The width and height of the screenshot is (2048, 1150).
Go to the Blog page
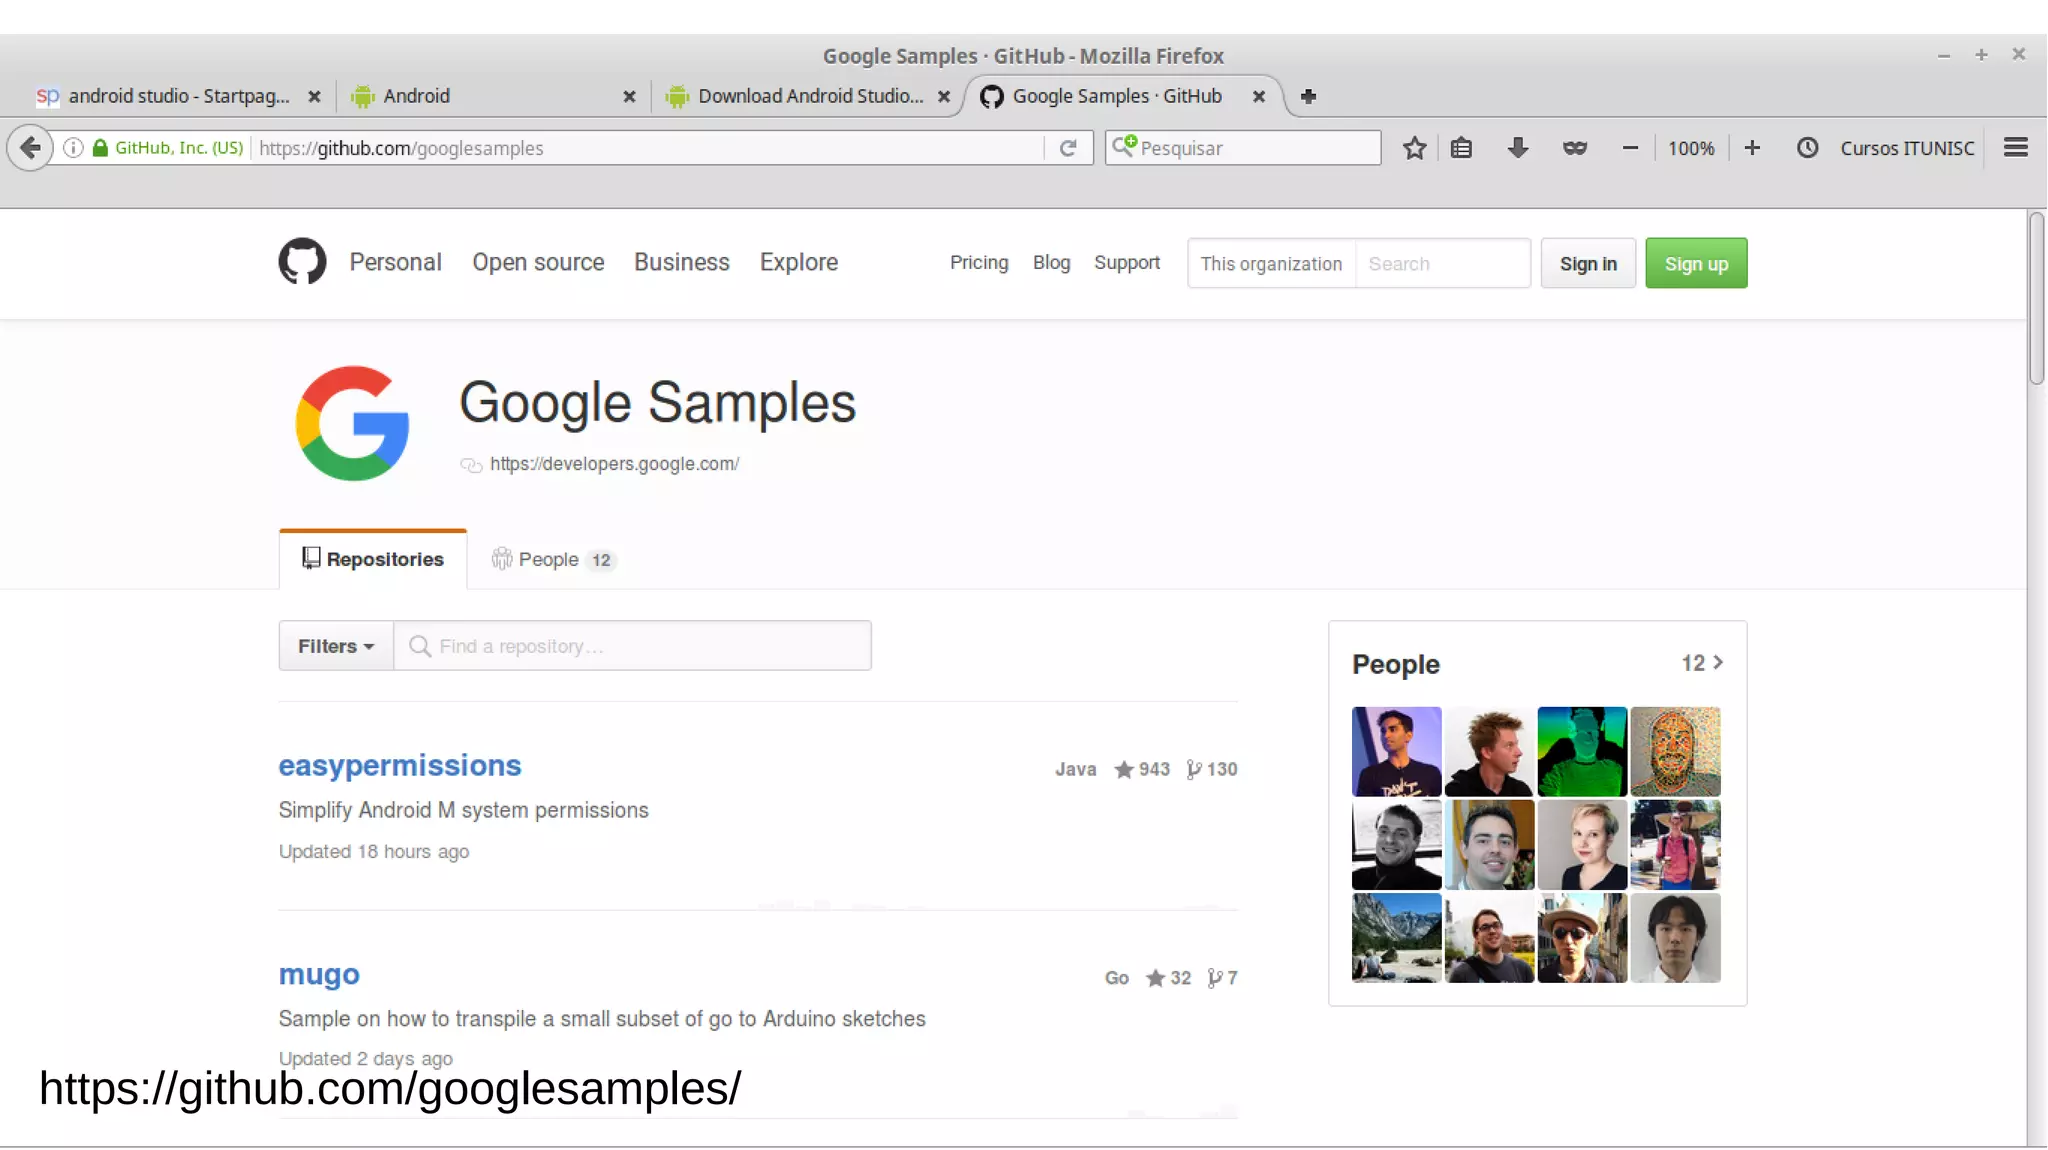pyautogui.click(x=1051, y=262)
